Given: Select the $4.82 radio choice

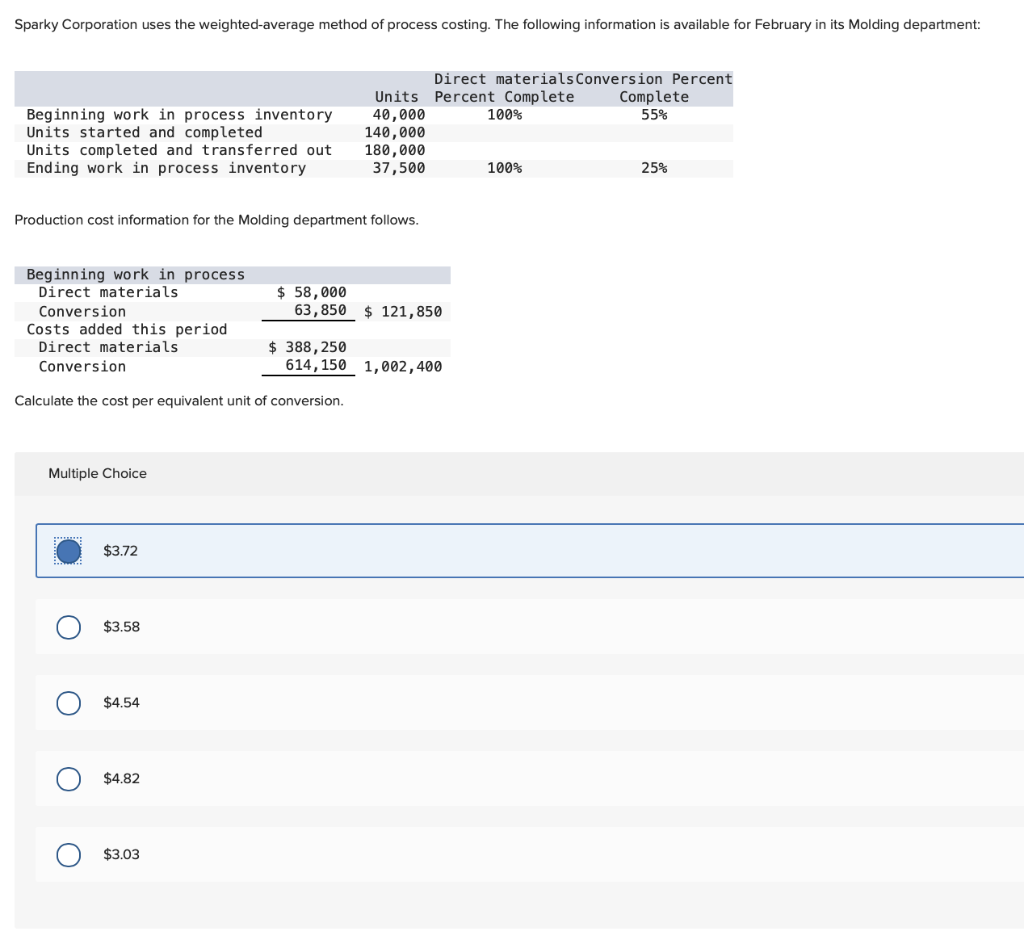Looking at the screenshot, I should 68,778.
